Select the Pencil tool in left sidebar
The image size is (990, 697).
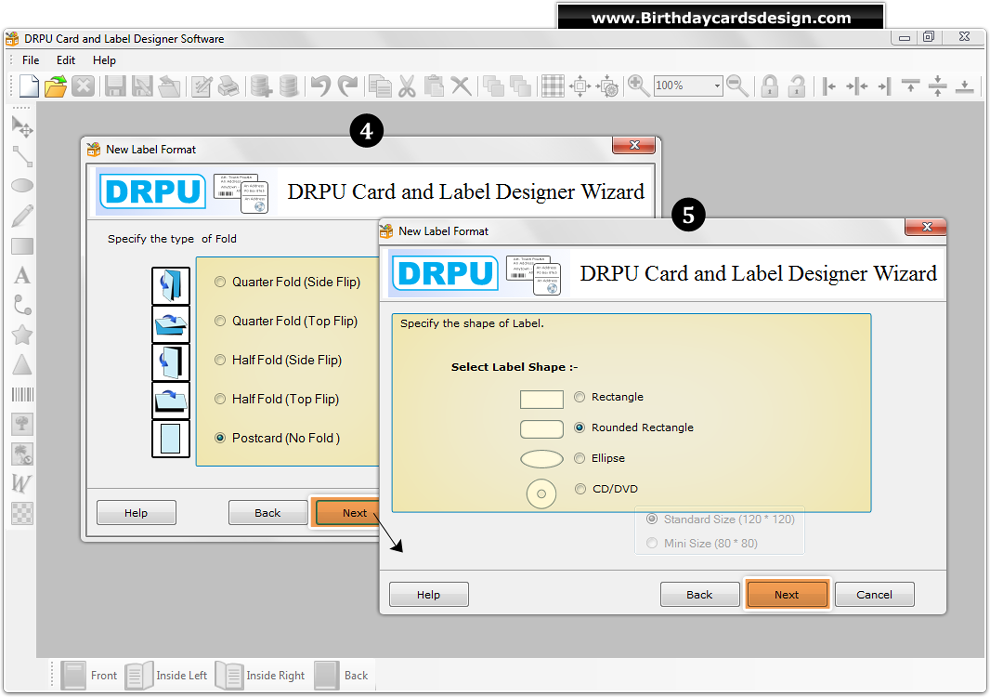(22, 215)
